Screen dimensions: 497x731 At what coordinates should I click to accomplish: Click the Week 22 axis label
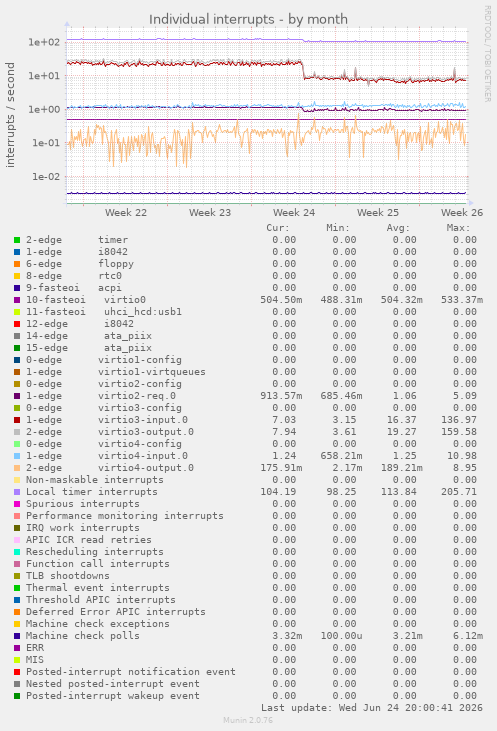[x=126, y=213]
